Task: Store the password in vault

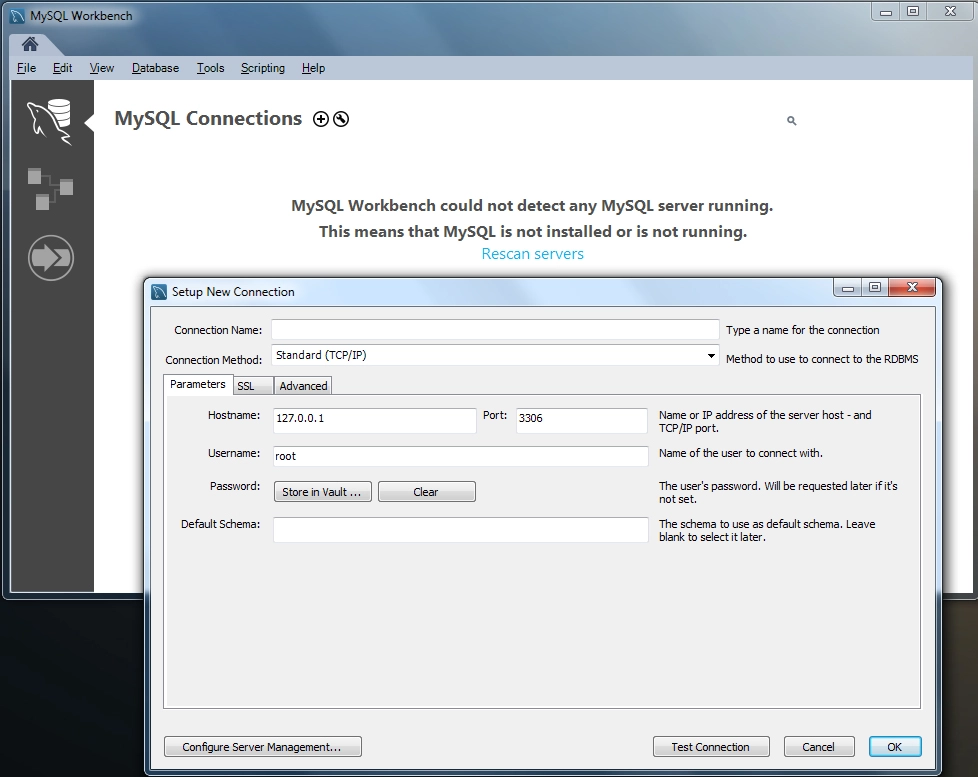Action: click(322, 491)
